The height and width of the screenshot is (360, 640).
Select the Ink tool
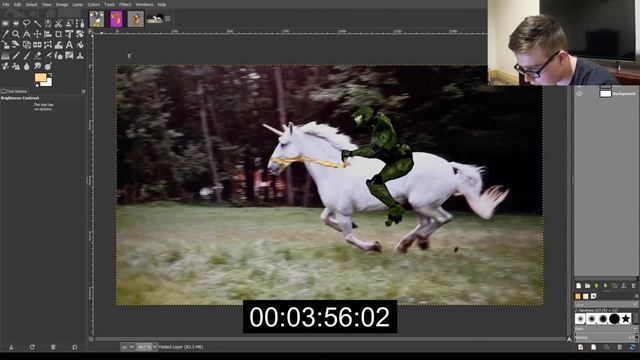(58, 55)
